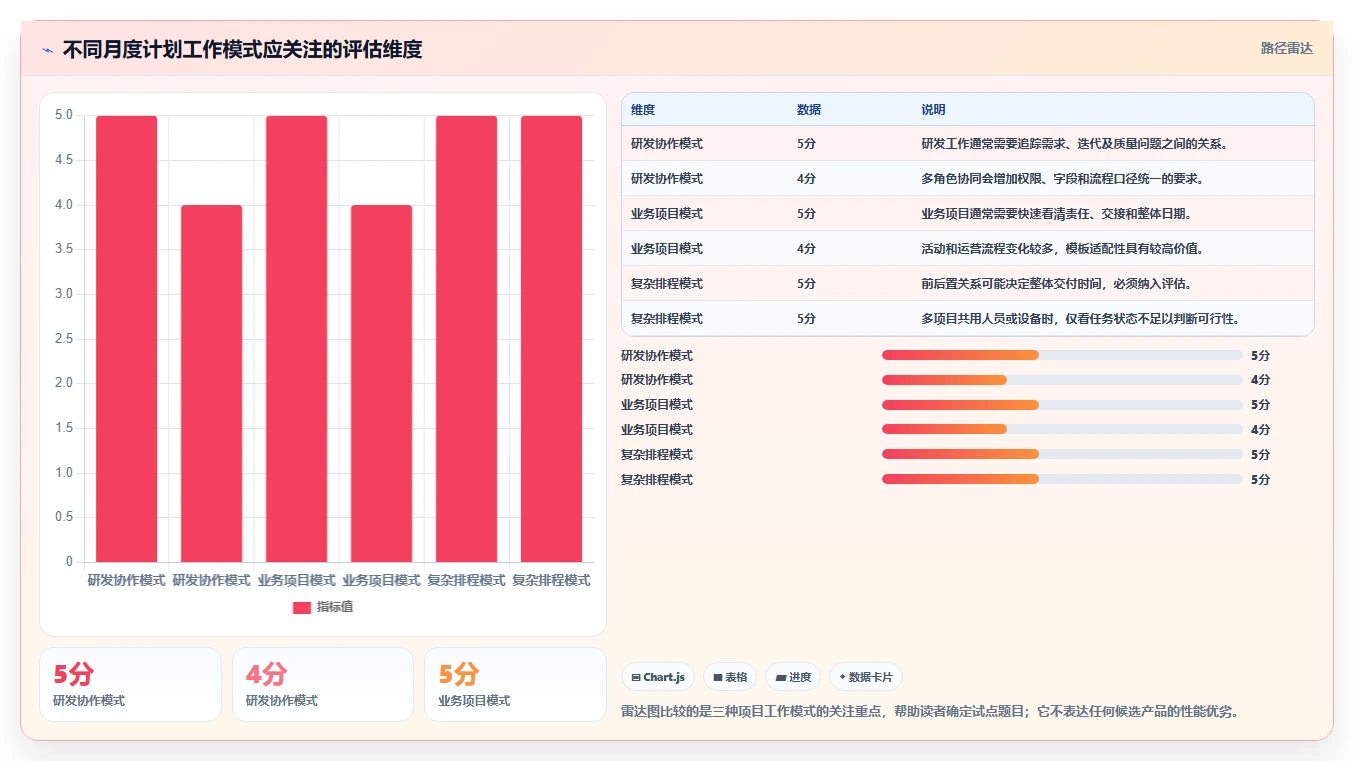Click the 3.0 y-axis label
Image resolution: width=1354 pixels, height=761 pixels.
[63, 294]
